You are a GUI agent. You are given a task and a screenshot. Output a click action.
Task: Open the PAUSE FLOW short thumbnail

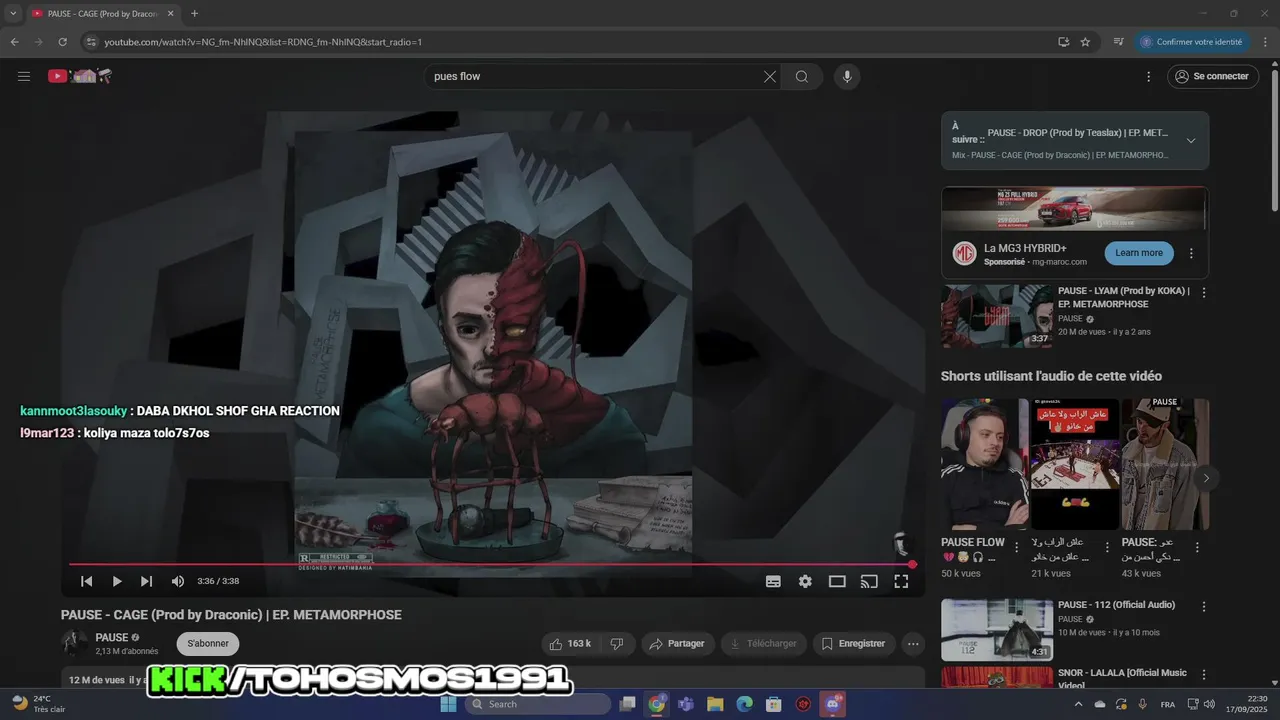point(985,464)
